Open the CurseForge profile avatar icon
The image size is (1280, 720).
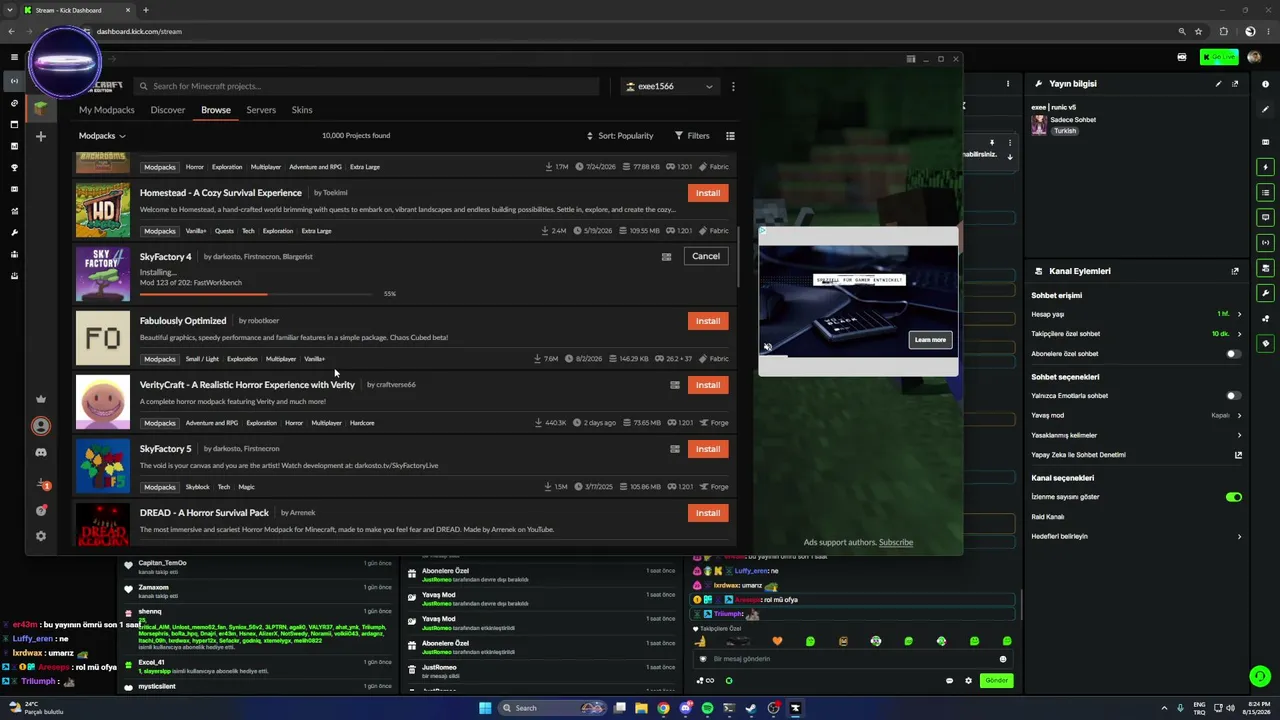41,426
